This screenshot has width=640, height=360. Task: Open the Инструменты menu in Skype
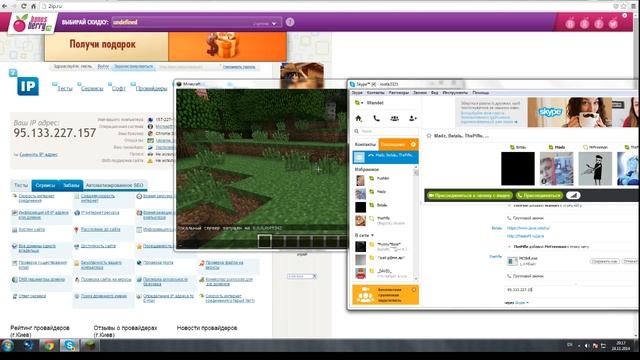455,93
